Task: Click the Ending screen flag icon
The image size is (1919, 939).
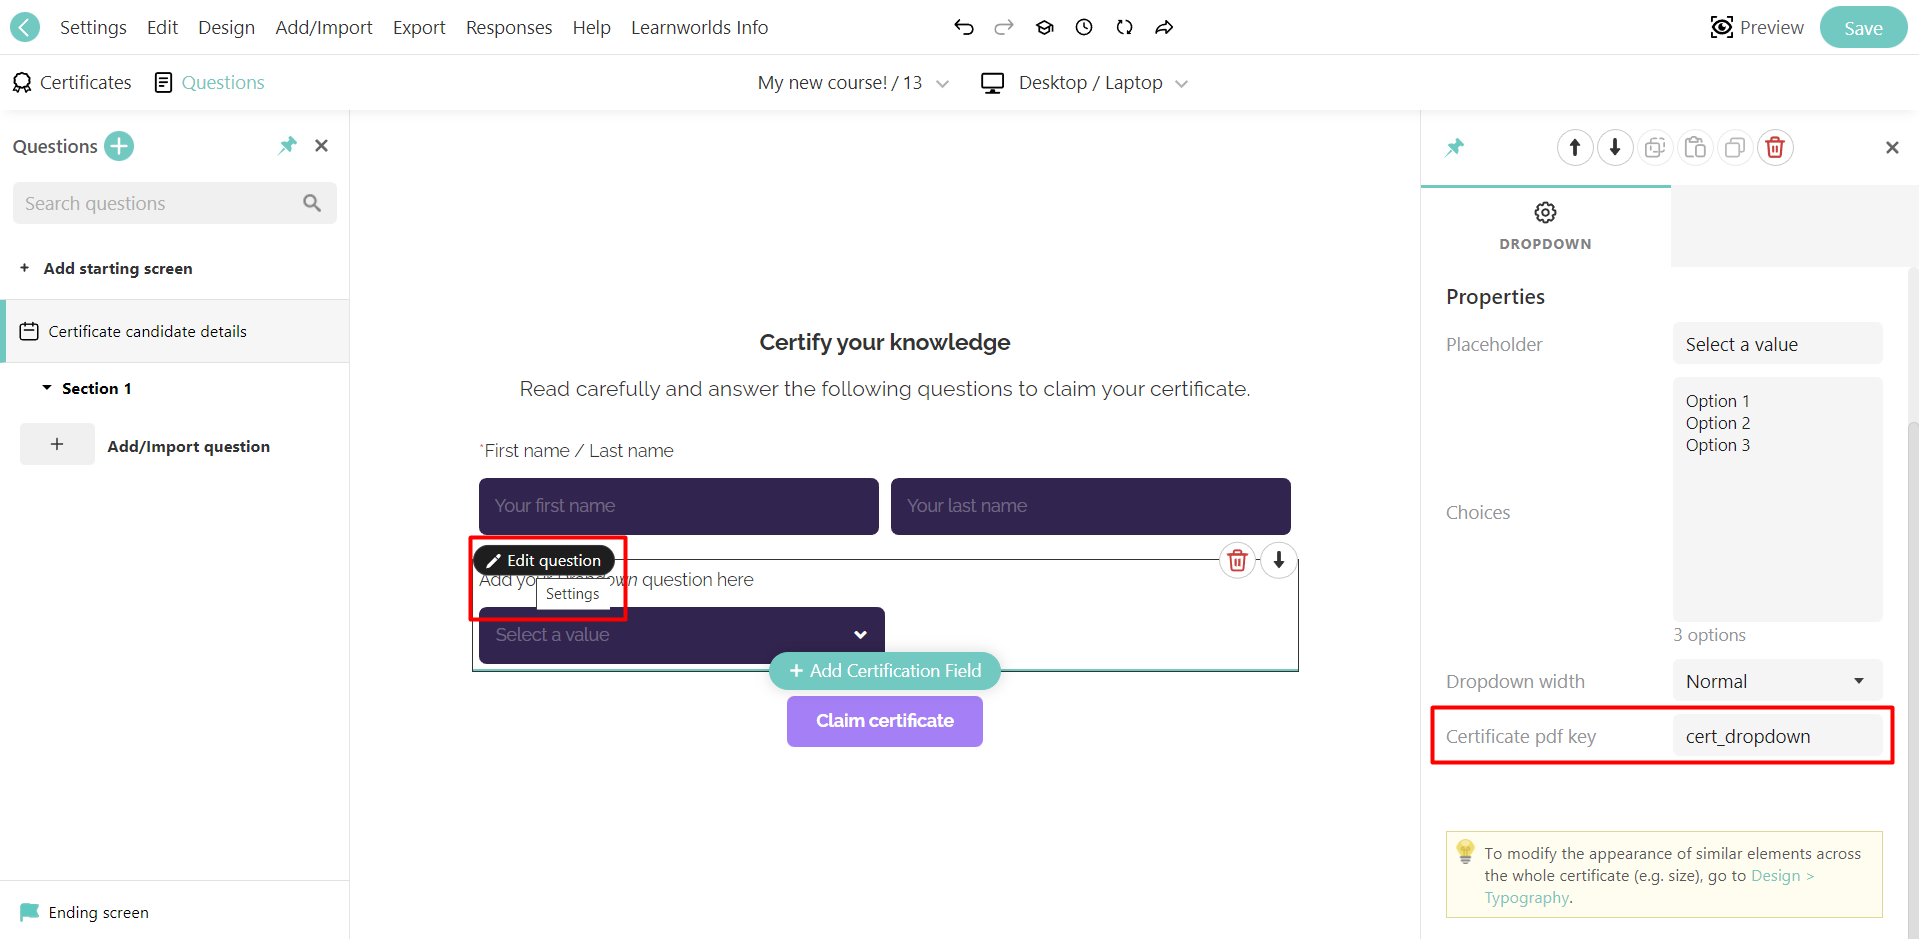Action: 29,912
